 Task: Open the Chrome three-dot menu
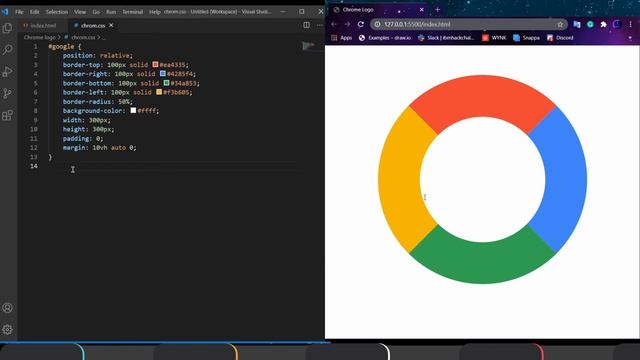click(630, 24)
